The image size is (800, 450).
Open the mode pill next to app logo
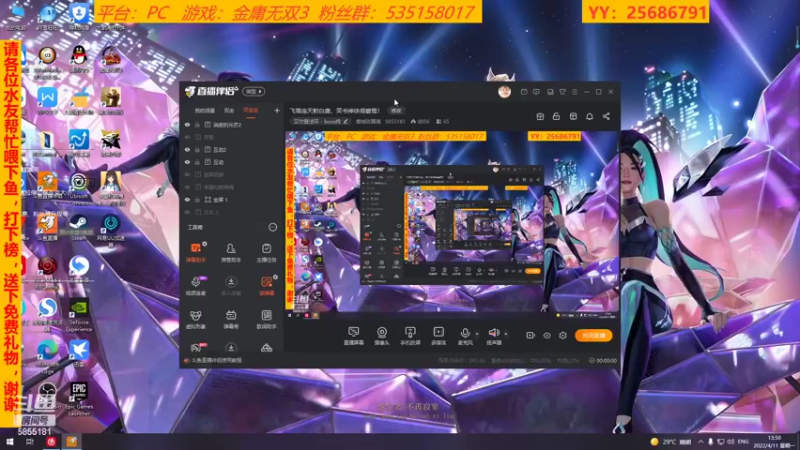(254, 91)
